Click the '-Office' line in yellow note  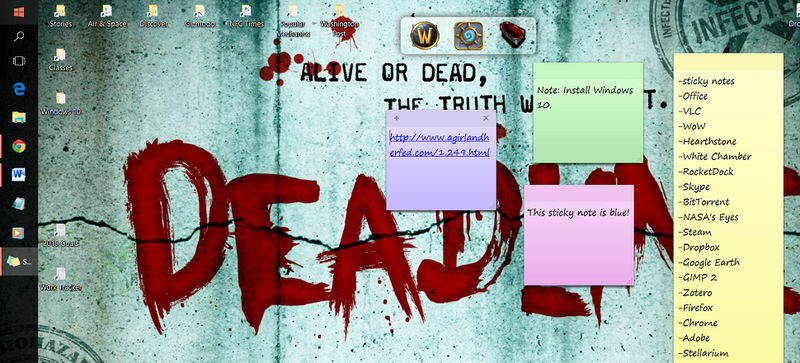[693, 96]
